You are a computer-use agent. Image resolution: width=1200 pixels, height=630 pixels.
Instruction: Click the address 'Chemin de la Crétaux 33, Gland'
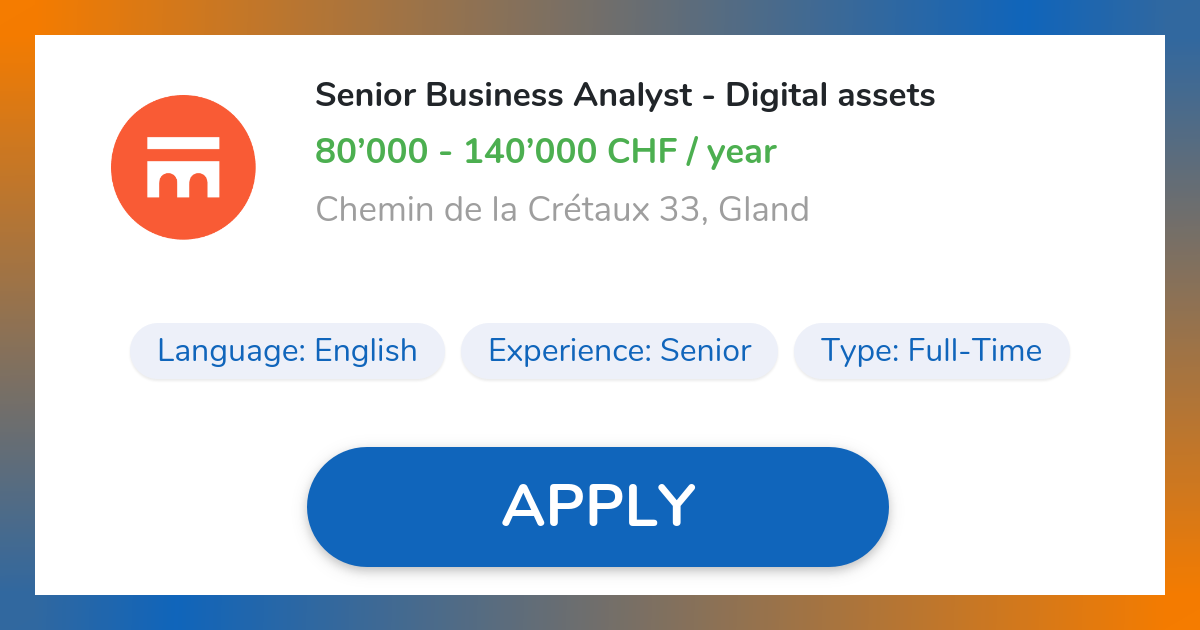pyautogui.click(x=562, y=209)
